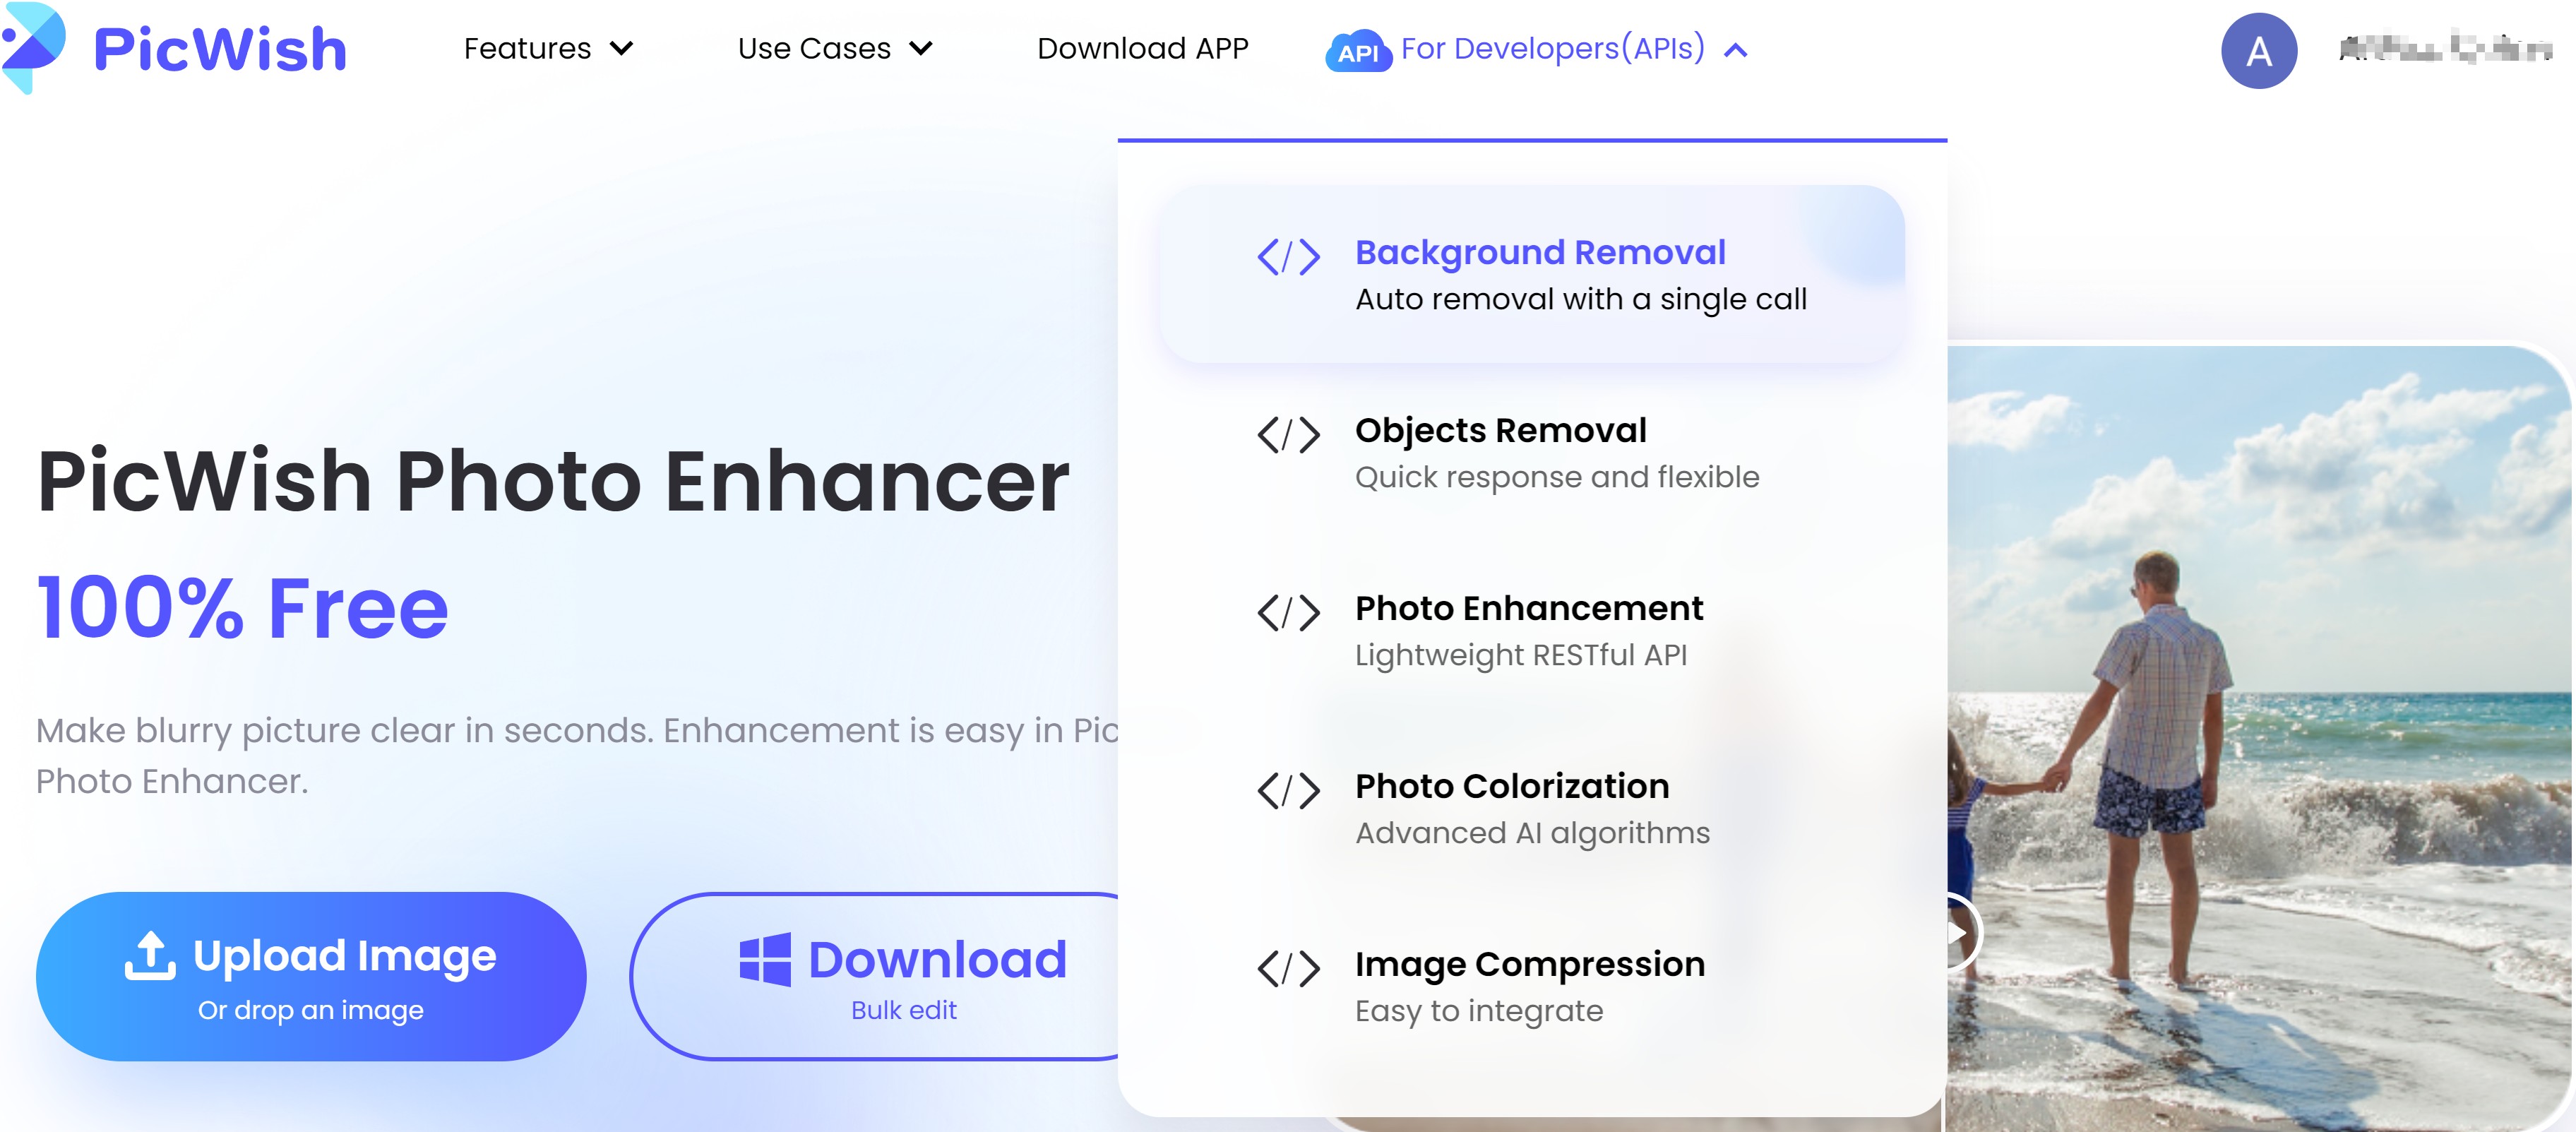Click the For Developers up chevron
The image size is (2576, 1132).
click(1736, 50)
